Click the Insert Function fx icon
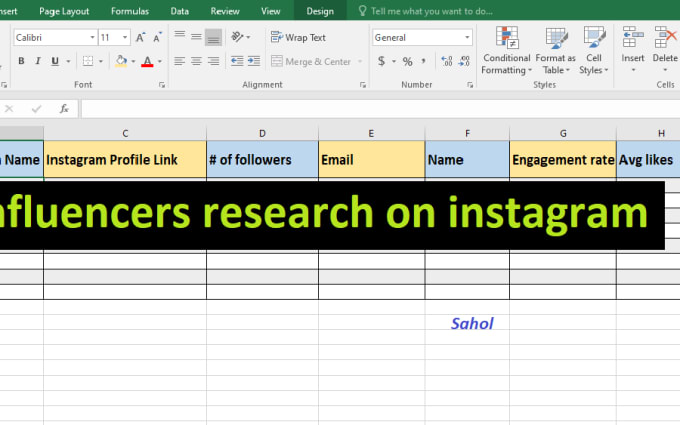This screenshot has width=680, height=425. [x=64, y=109]
